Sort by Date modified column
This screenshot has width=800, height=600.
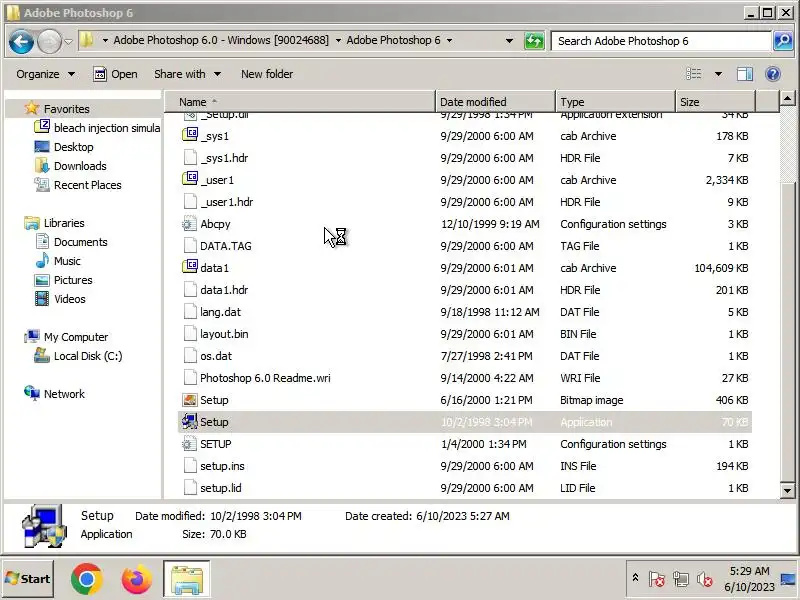pos(495,102)
